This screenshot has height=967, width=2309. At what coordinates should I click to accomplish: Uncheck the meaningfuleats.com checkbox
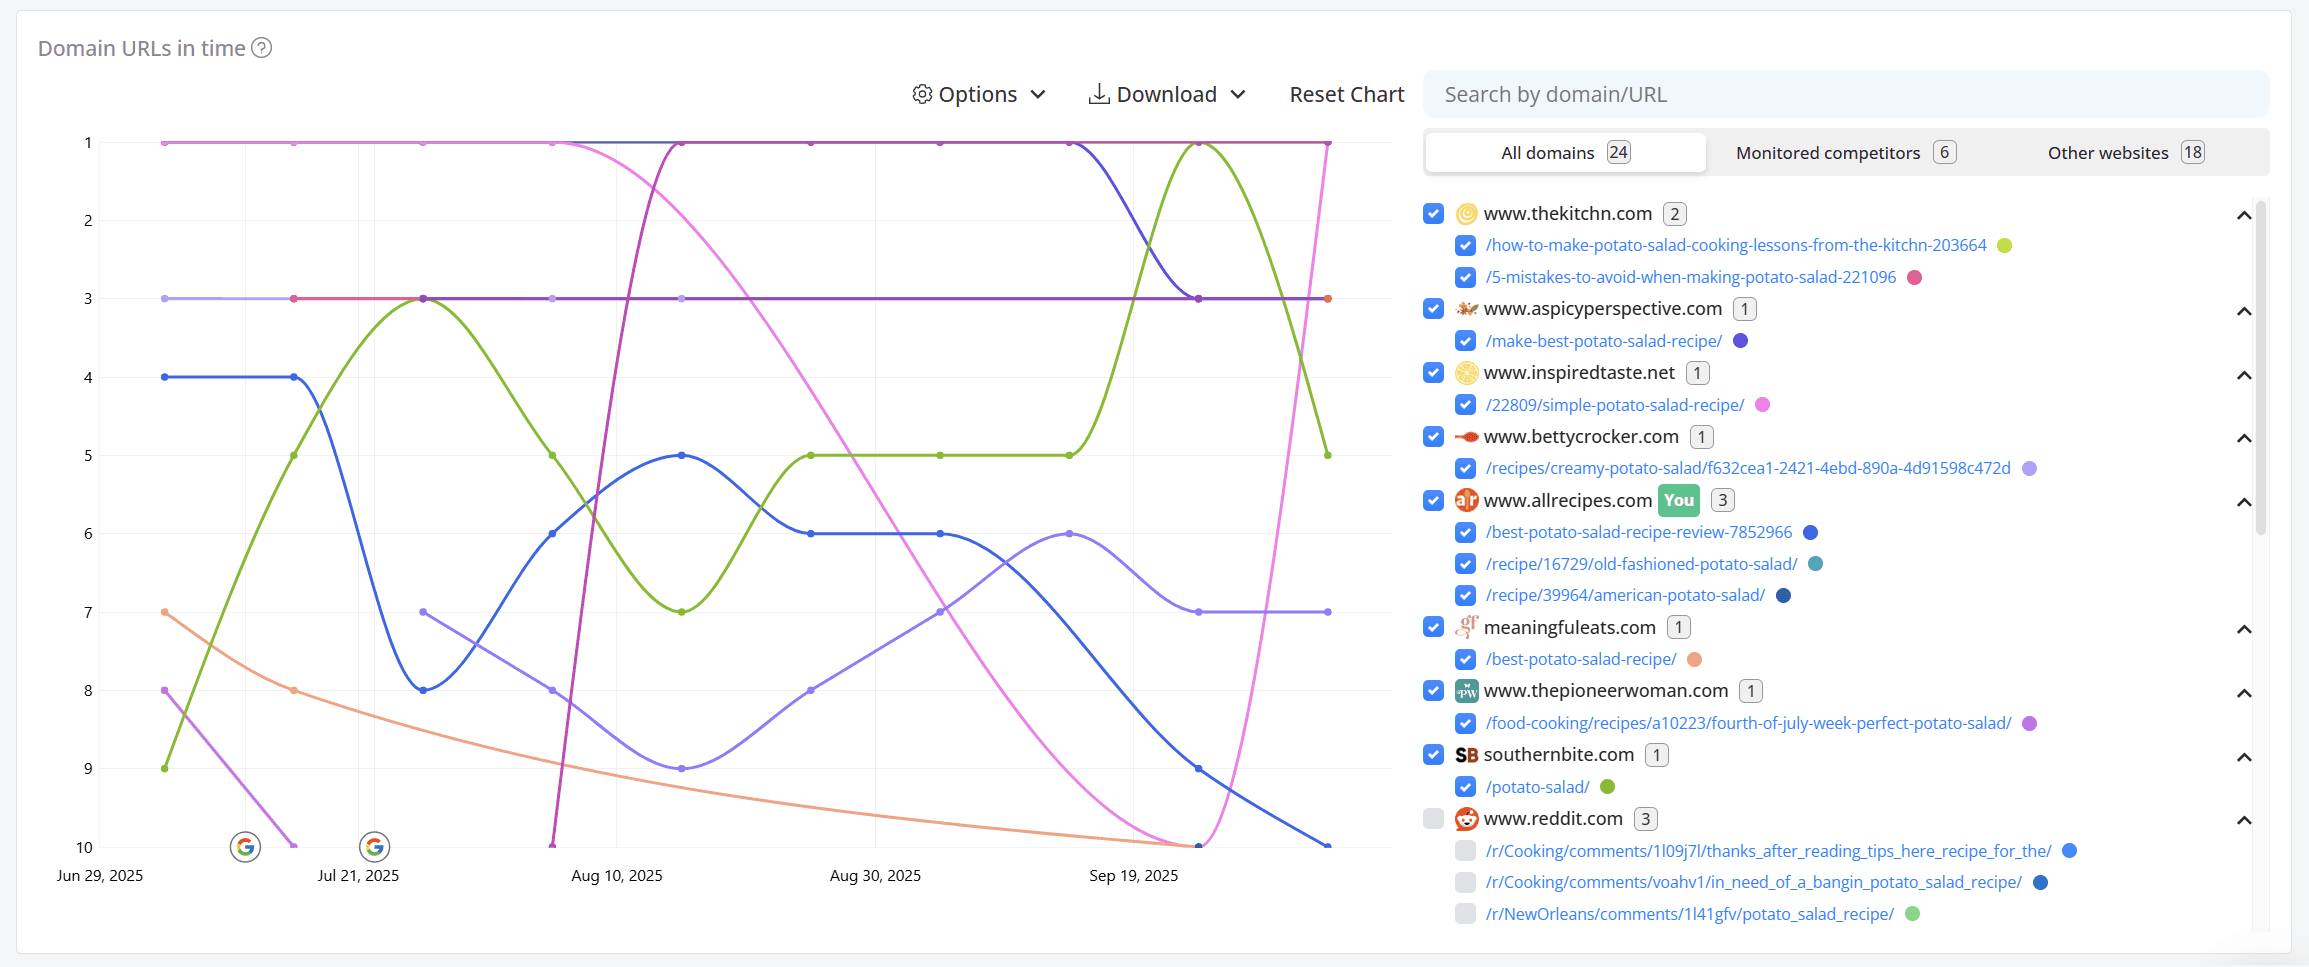pyautogui.click(x=1434, y=627)
